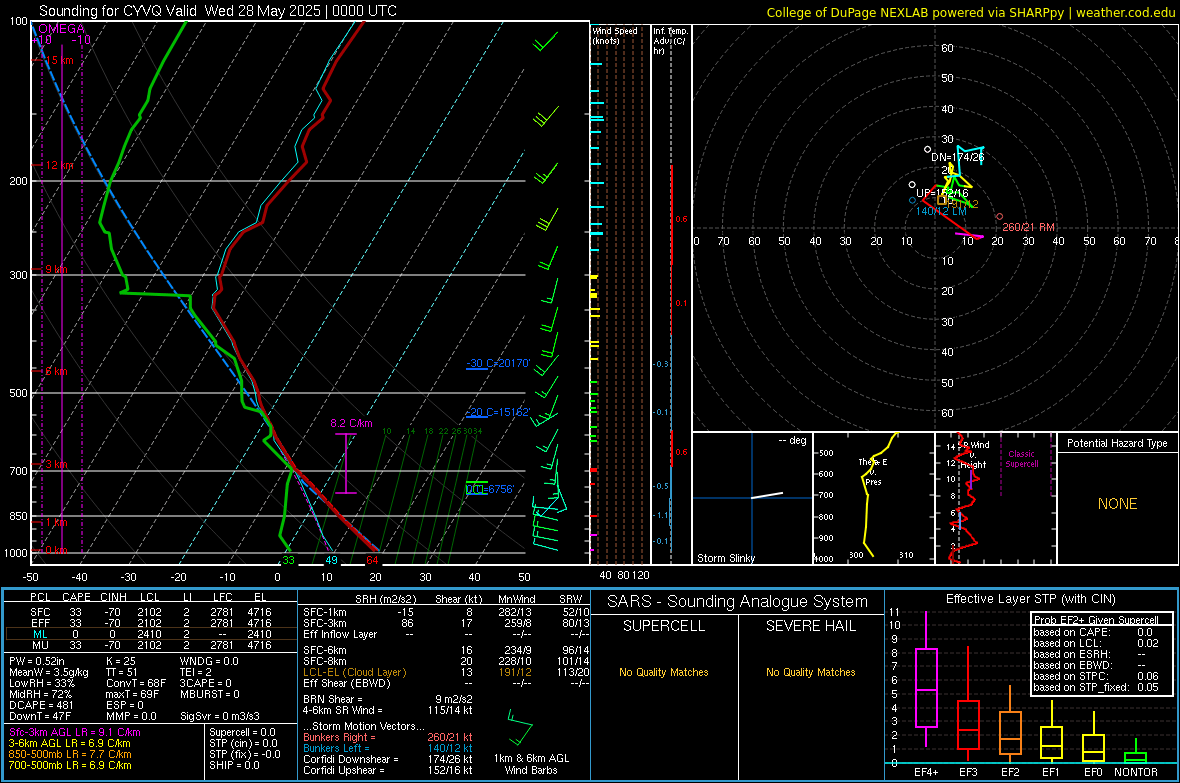Screen dimensions: 1180x783
Task: Click the 'SRH (m2/s2)' column header
Action: [385, 599]
